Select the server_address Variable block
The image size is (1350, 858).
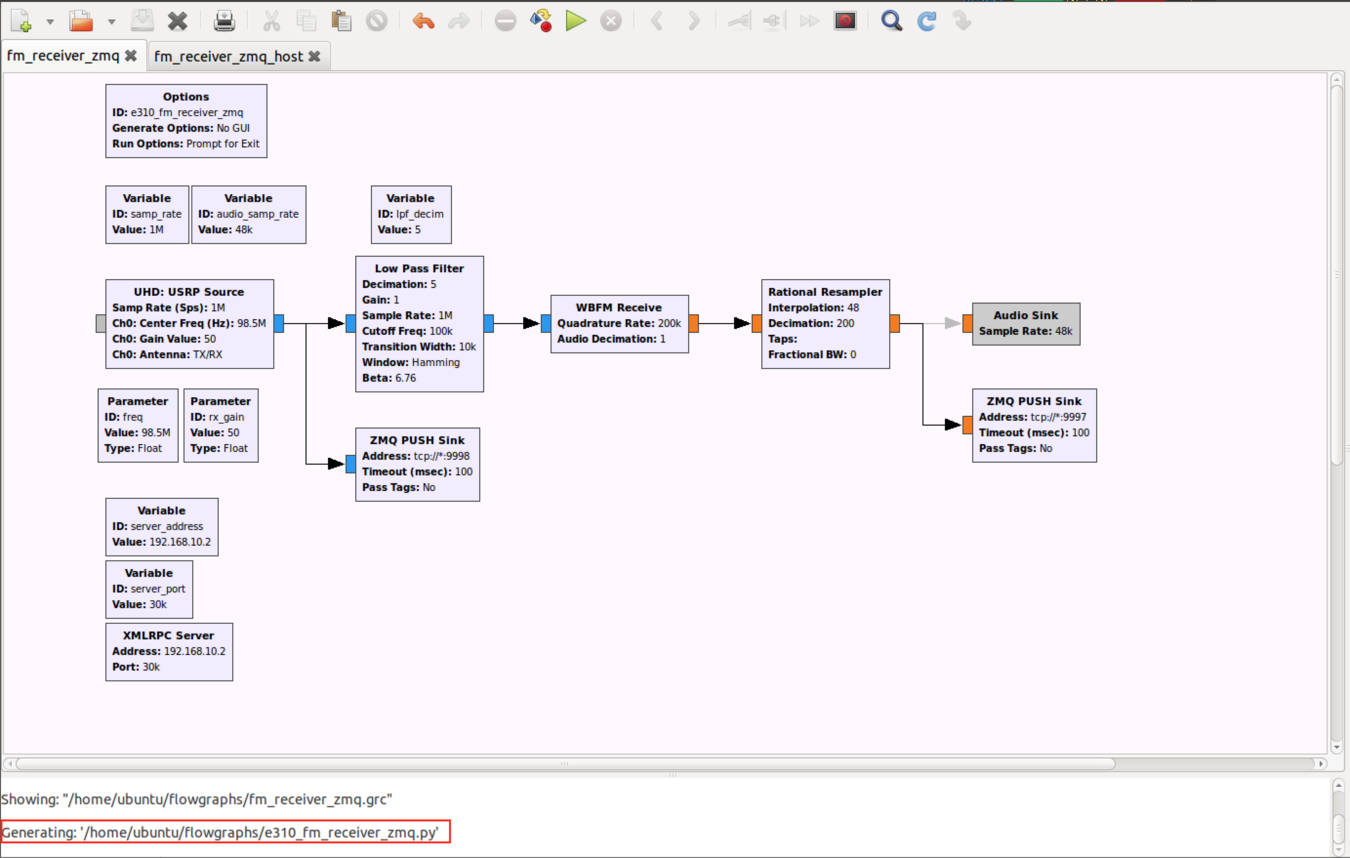[162, 527]
